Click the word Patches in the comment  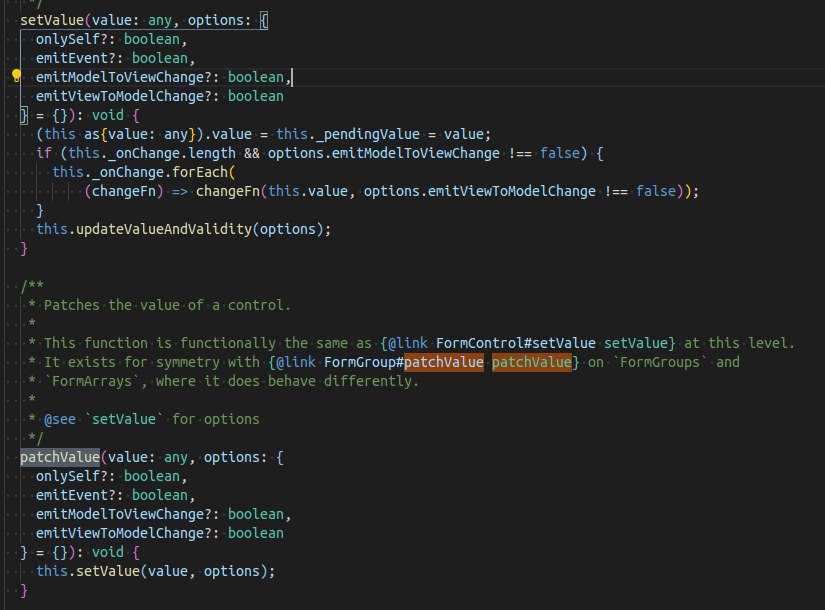point(72,305)
